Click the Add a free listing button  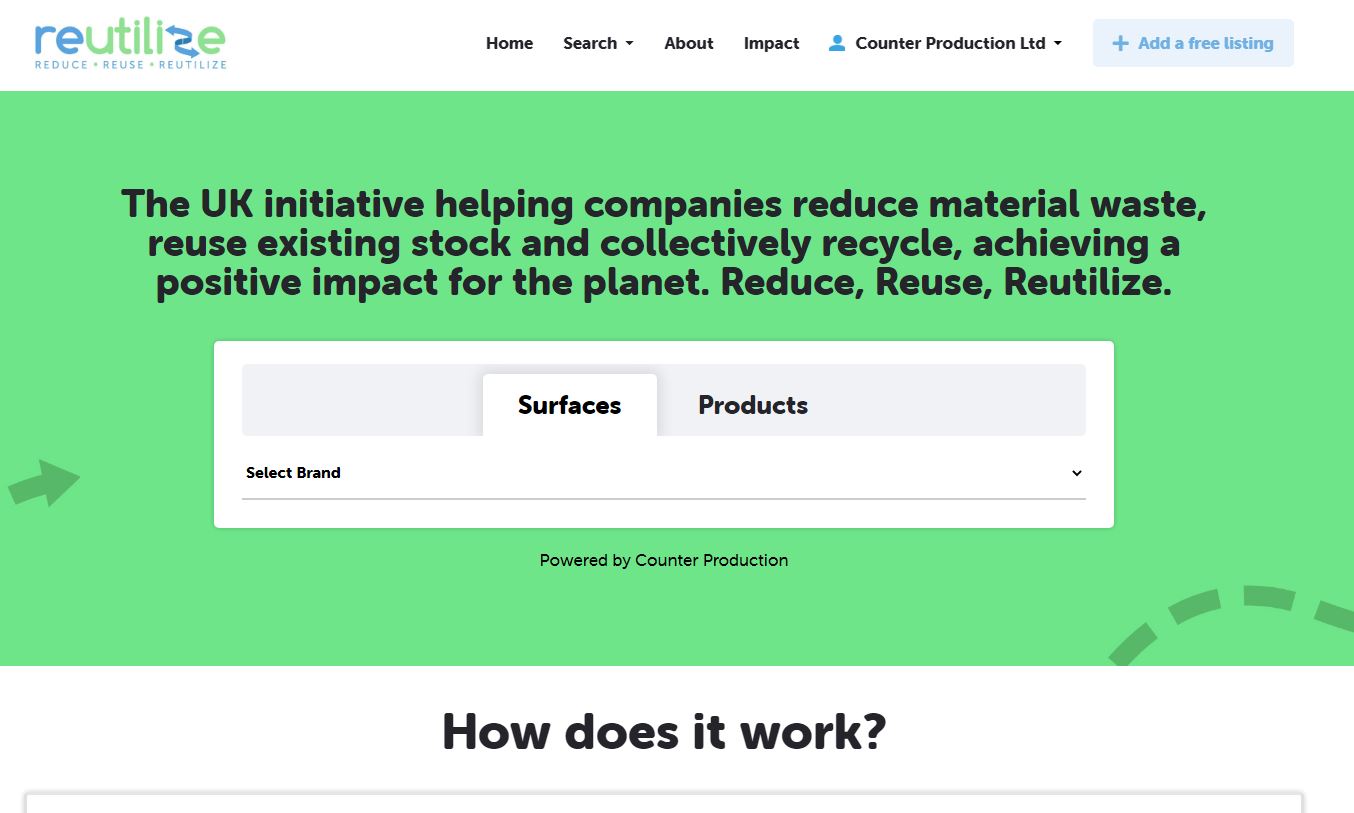1193,43
